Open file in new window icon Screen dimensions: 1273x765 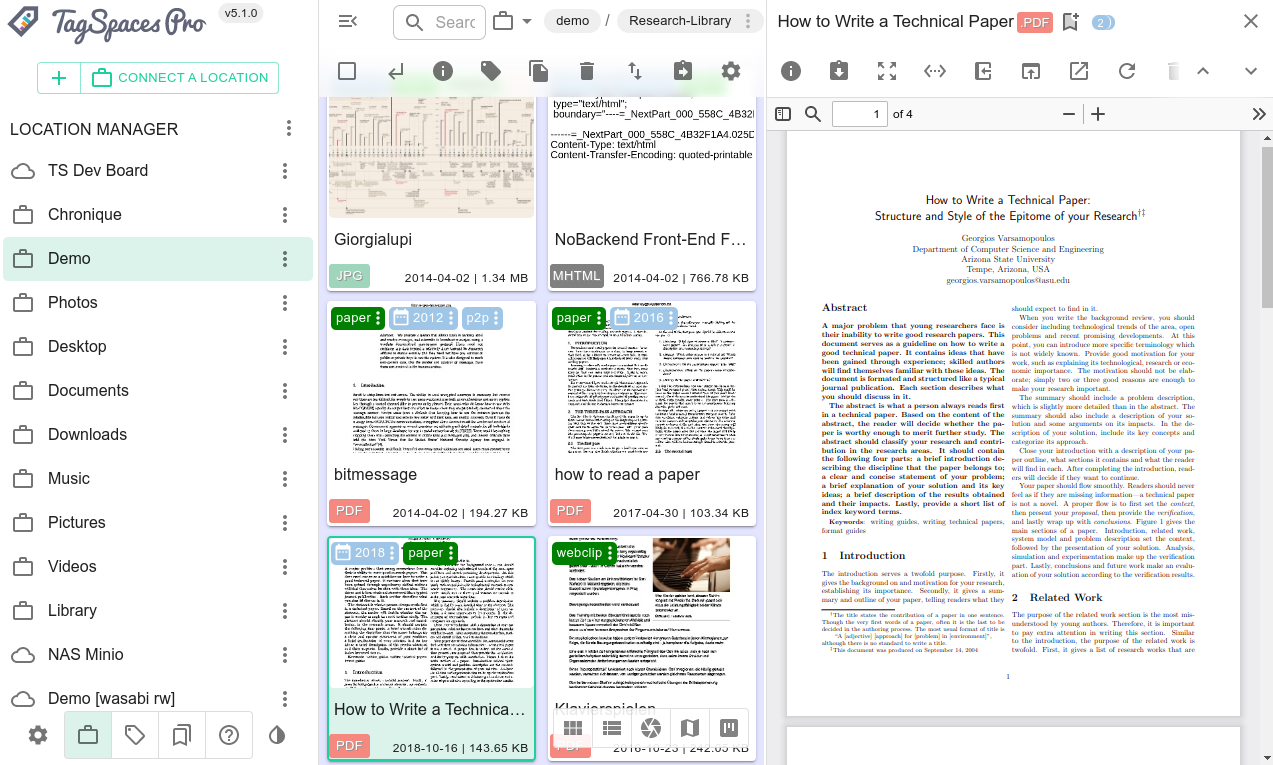tap(1031, 71)
